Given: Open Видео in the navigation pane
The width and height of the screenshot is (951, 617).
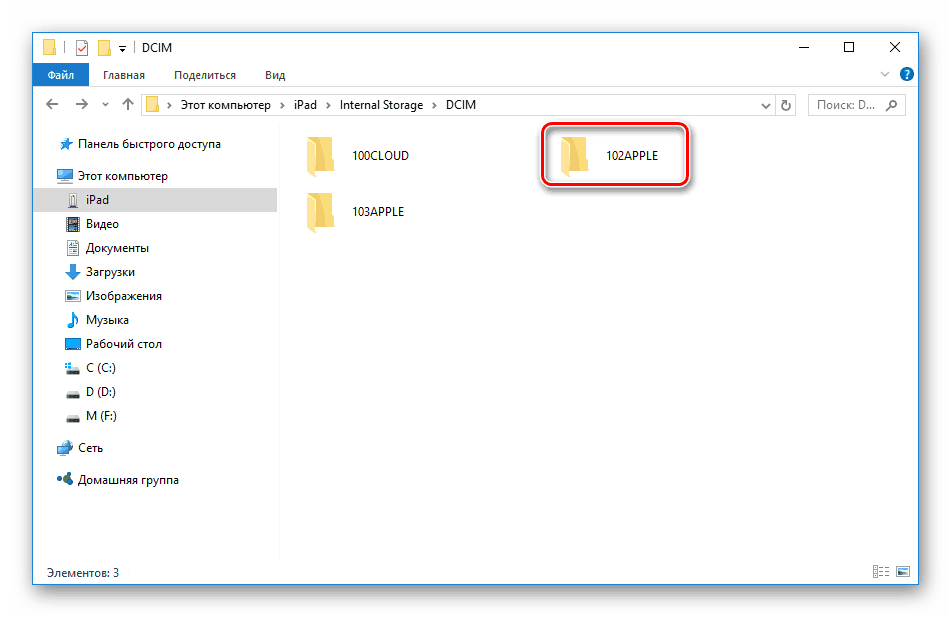Looking at the screenshot, I should pyautogui.click(x=92, y=224).
